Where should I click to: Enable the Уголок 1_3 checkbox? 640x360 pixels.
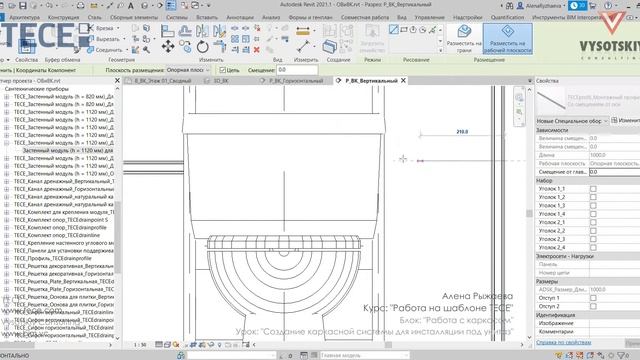593,205
